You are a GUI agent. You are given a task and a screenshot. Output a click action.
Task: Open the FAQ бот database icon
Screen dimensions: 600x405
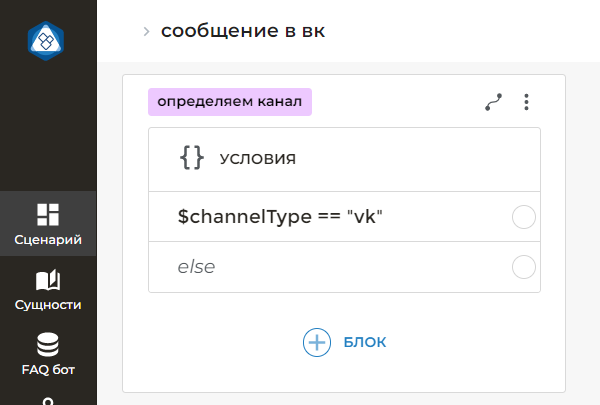[48, 345]
